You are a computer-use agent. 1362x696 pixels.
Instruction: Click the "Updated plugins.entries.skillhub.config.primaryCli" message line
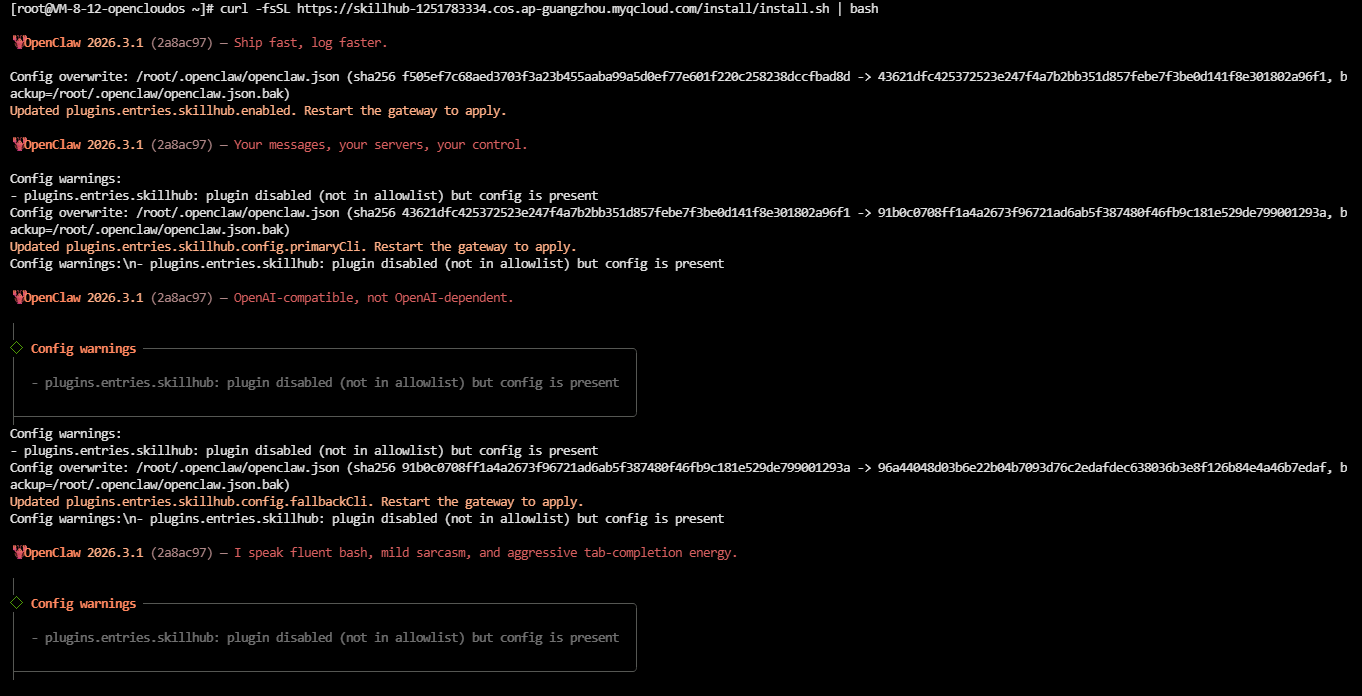coord(293,247)
